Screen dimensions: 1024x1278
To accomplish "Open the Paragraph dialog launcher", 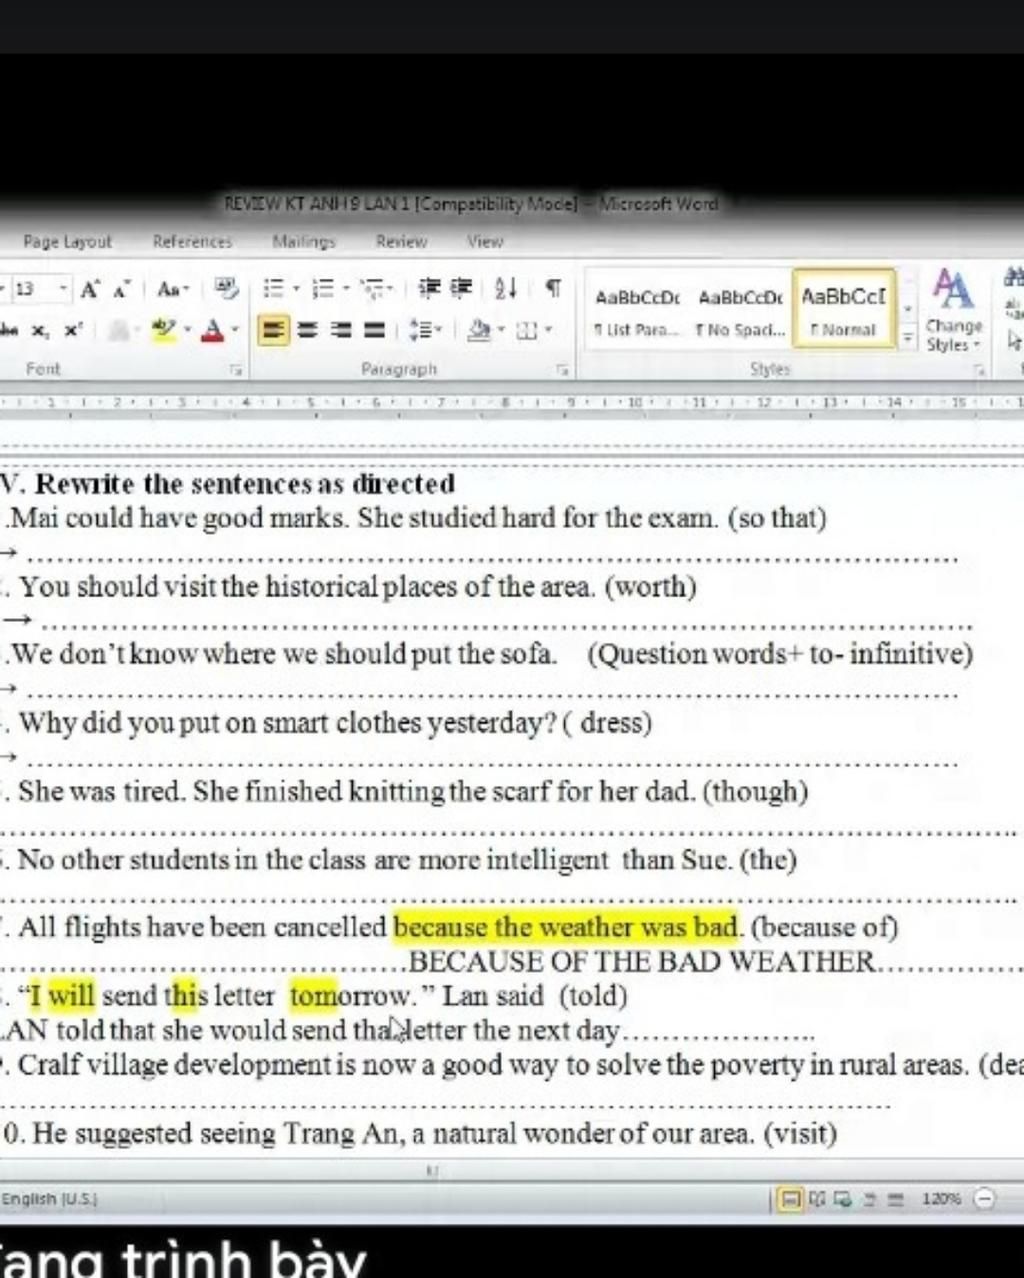I will tap(565, 370).
